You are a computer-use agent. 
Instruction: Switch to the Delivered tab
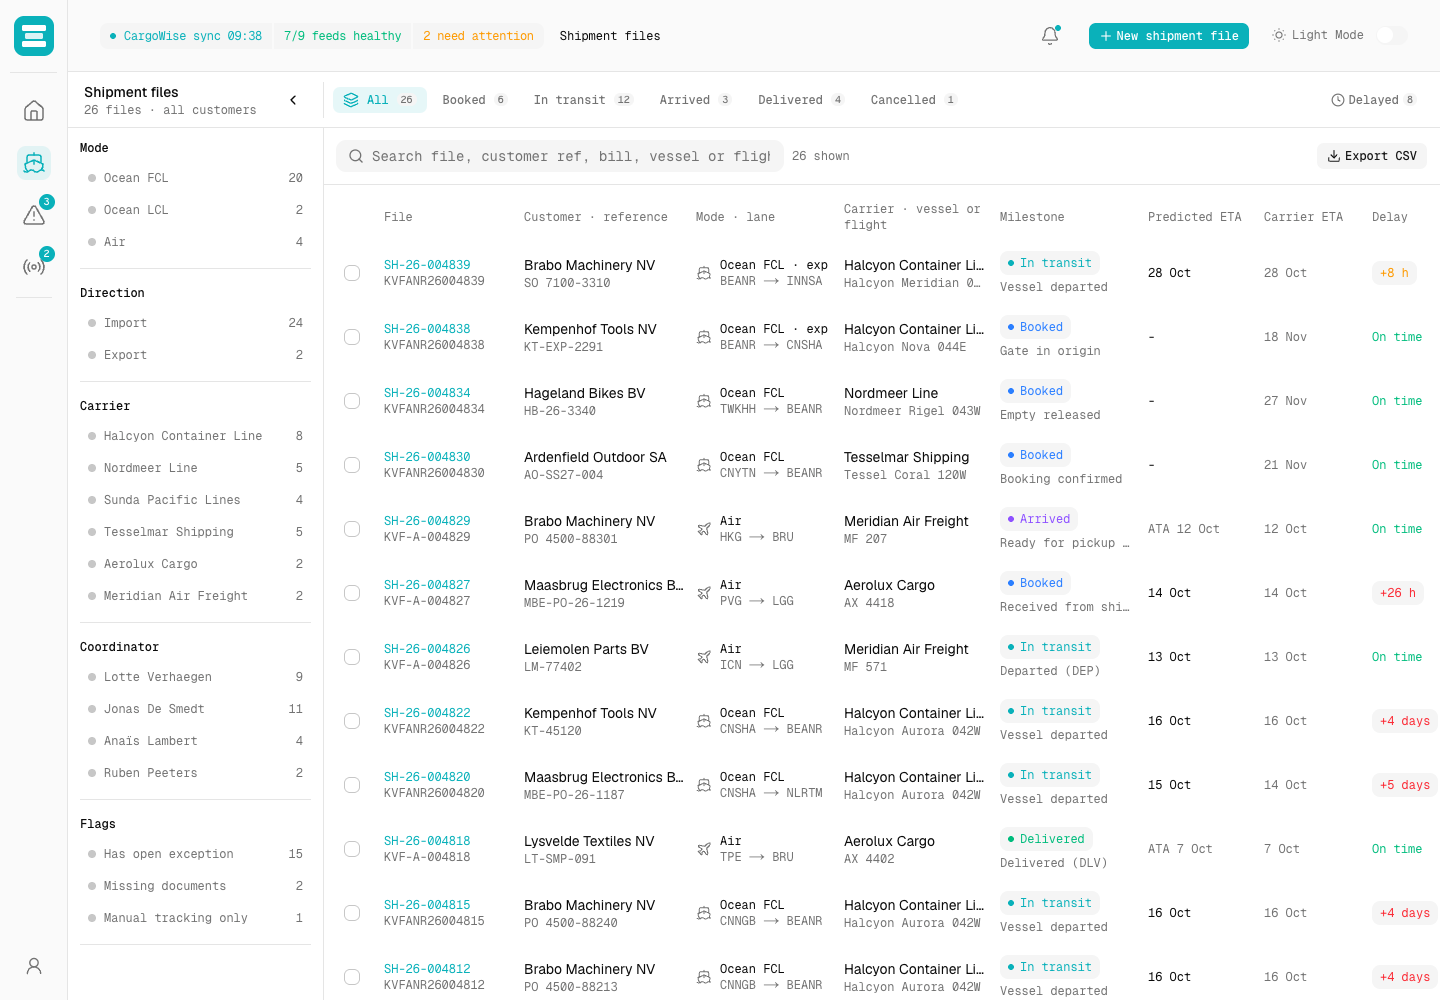point(800,100)
